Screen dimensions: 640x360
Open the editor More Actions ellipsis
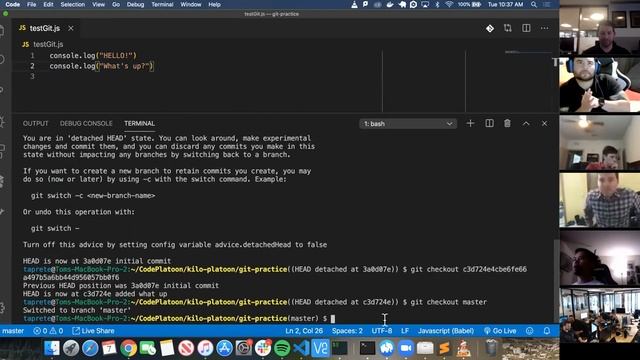coord(544,28)
